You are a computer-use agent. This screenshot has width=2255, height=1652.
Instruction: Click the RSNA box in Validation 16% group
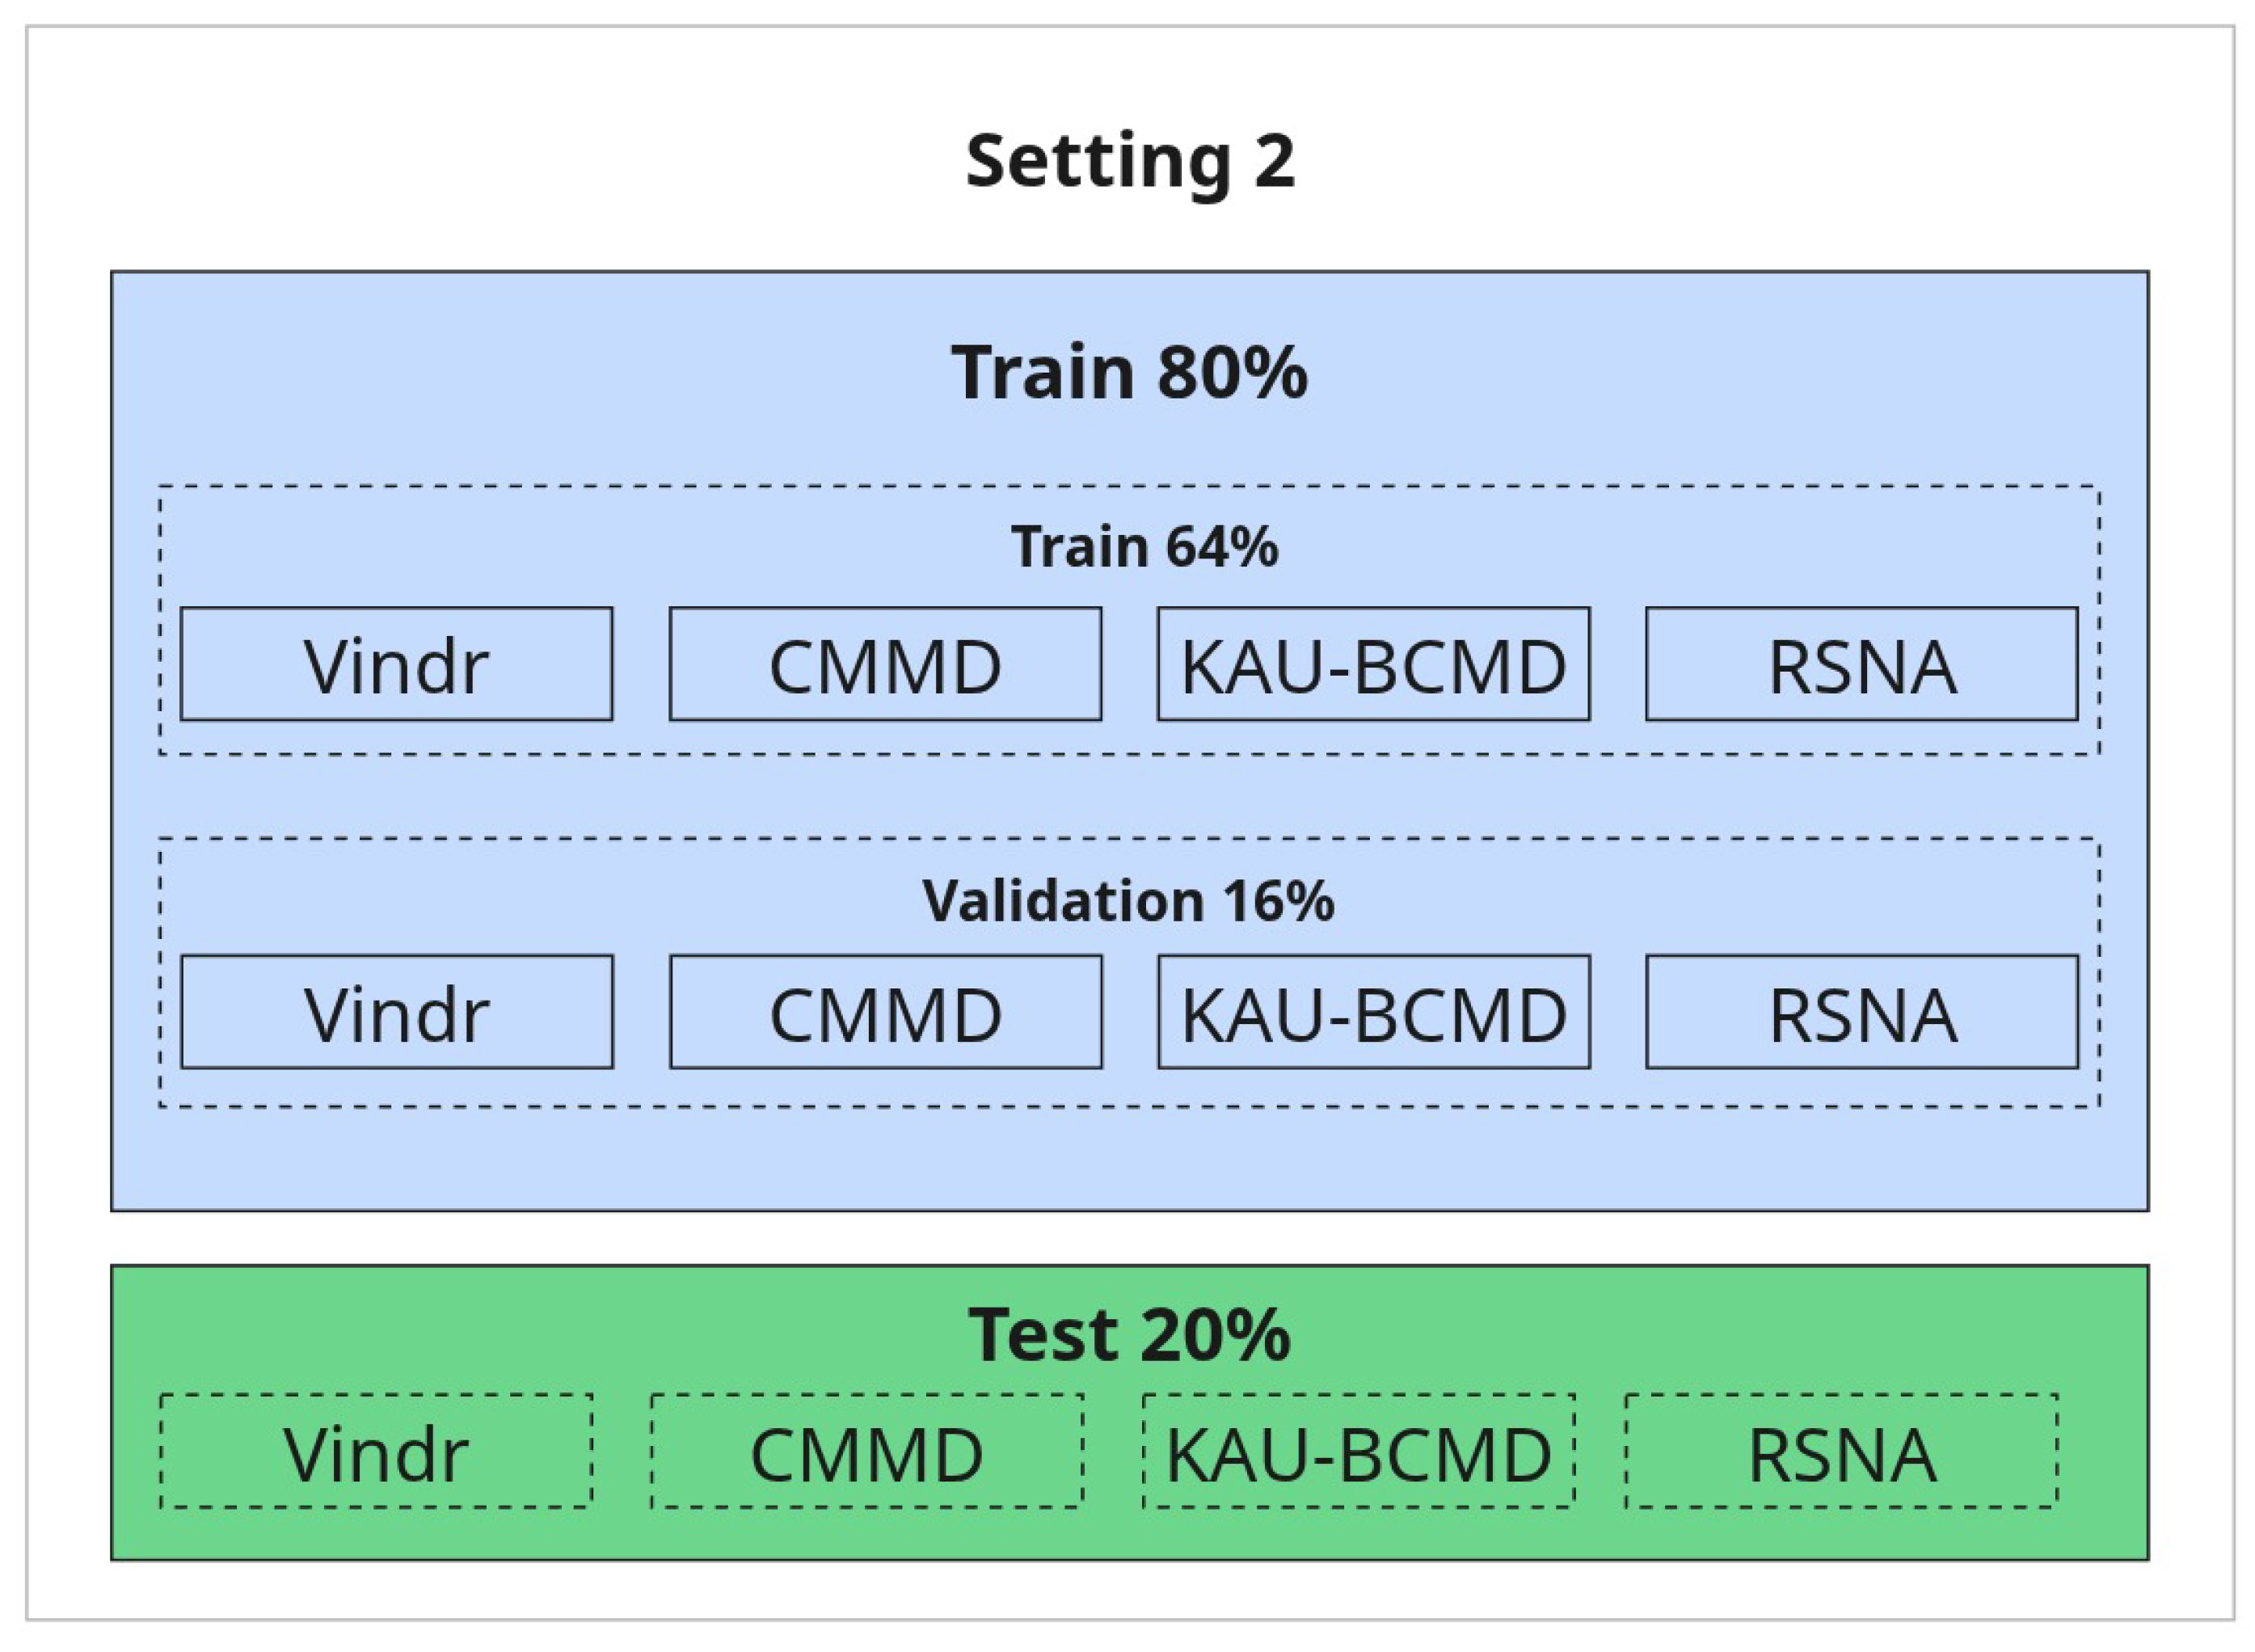pos(1861,1012)
